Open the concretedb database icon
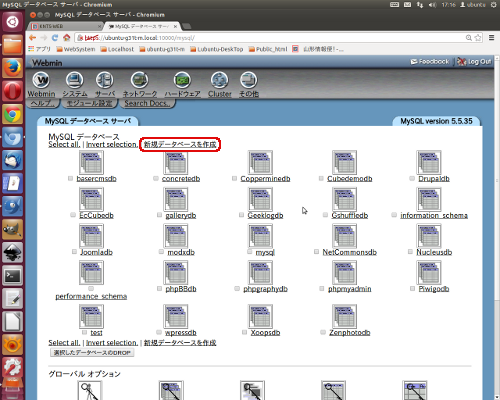This screenshot has height=400, width=500. click(176, 162)
